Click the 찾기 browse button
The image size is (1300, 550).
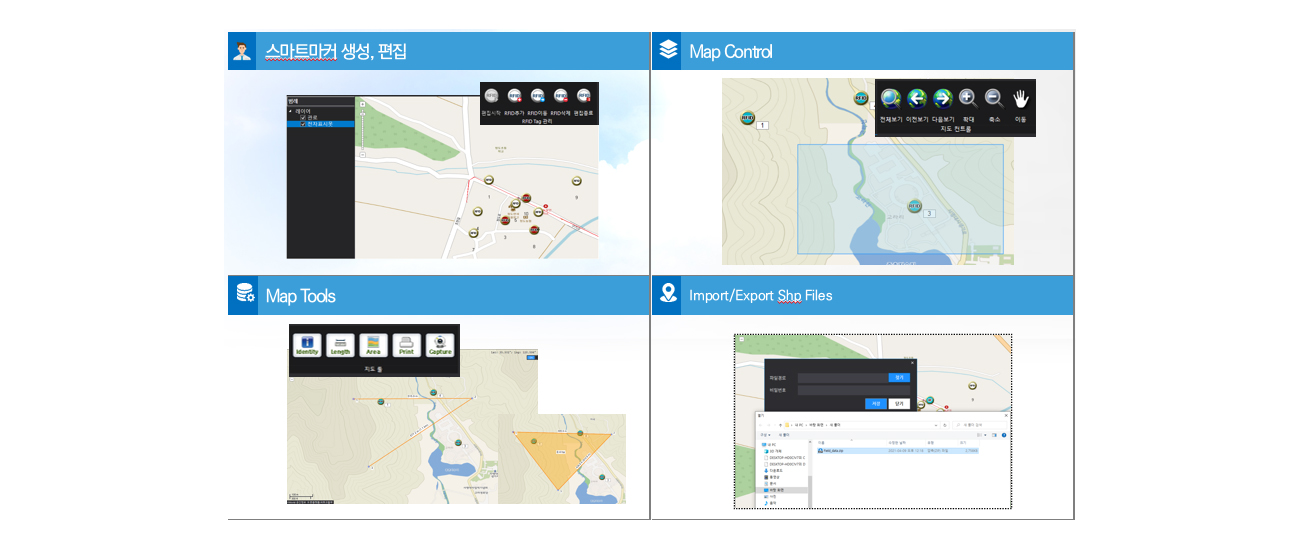899,378
